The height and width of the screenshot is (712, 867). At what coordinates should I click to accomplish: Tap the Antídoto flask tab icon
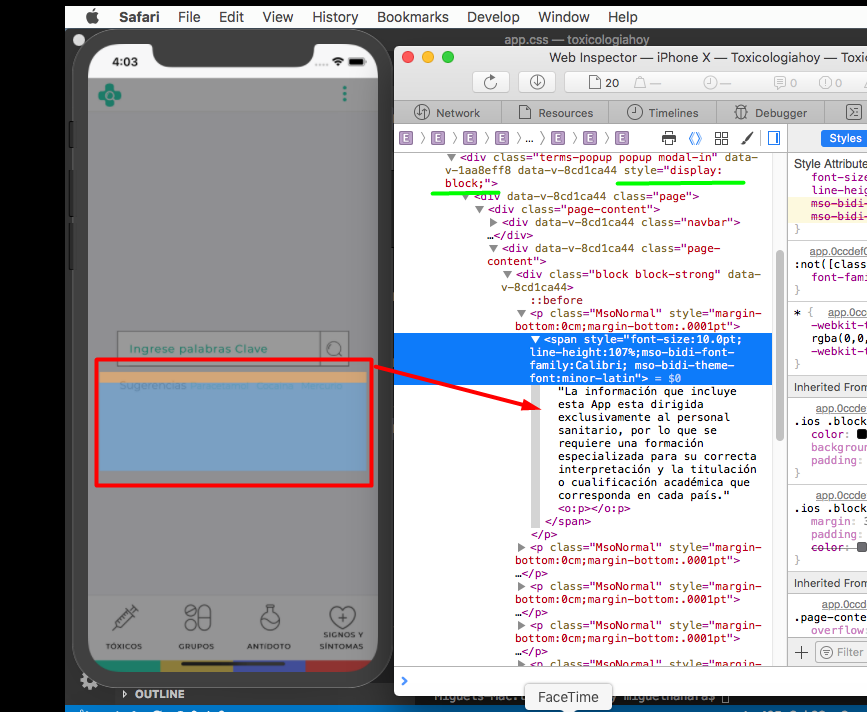270,617
